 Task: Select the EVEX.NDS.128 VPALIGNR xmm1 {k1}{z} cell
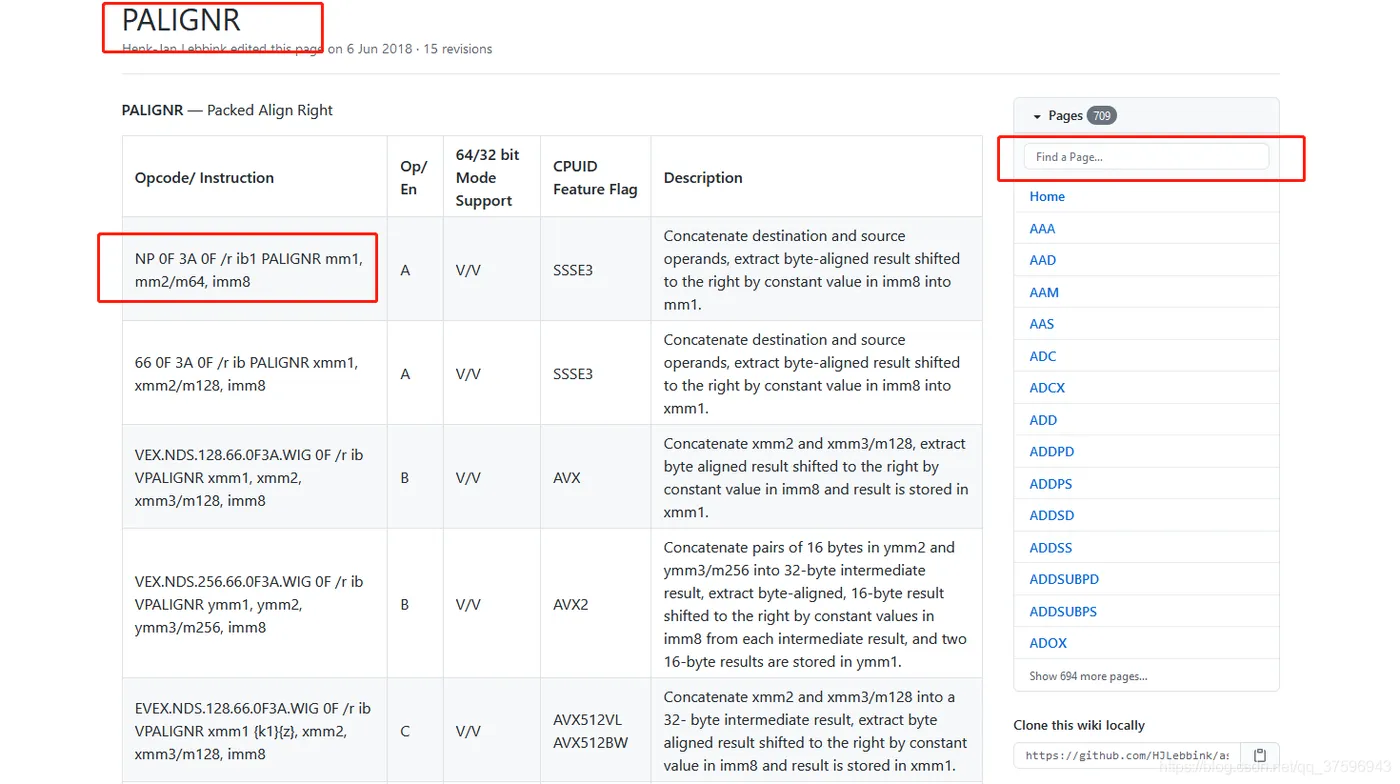[254, 731]
